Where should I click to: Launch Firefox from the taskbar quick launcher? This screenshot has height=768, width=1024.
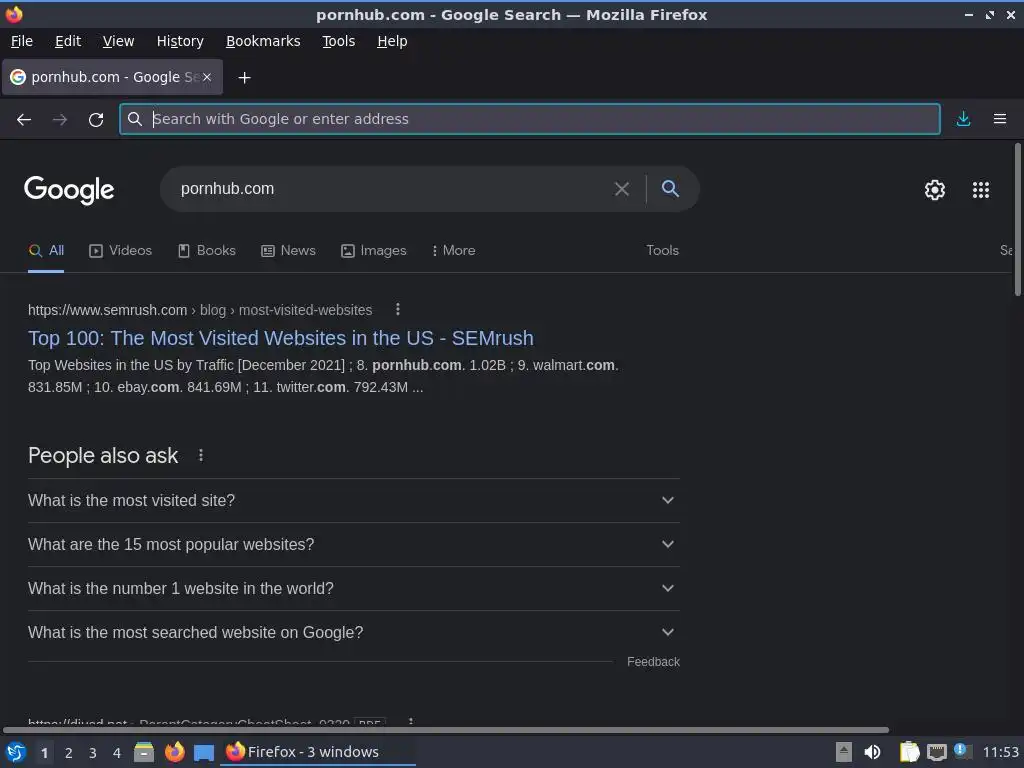tap(174, 752)
